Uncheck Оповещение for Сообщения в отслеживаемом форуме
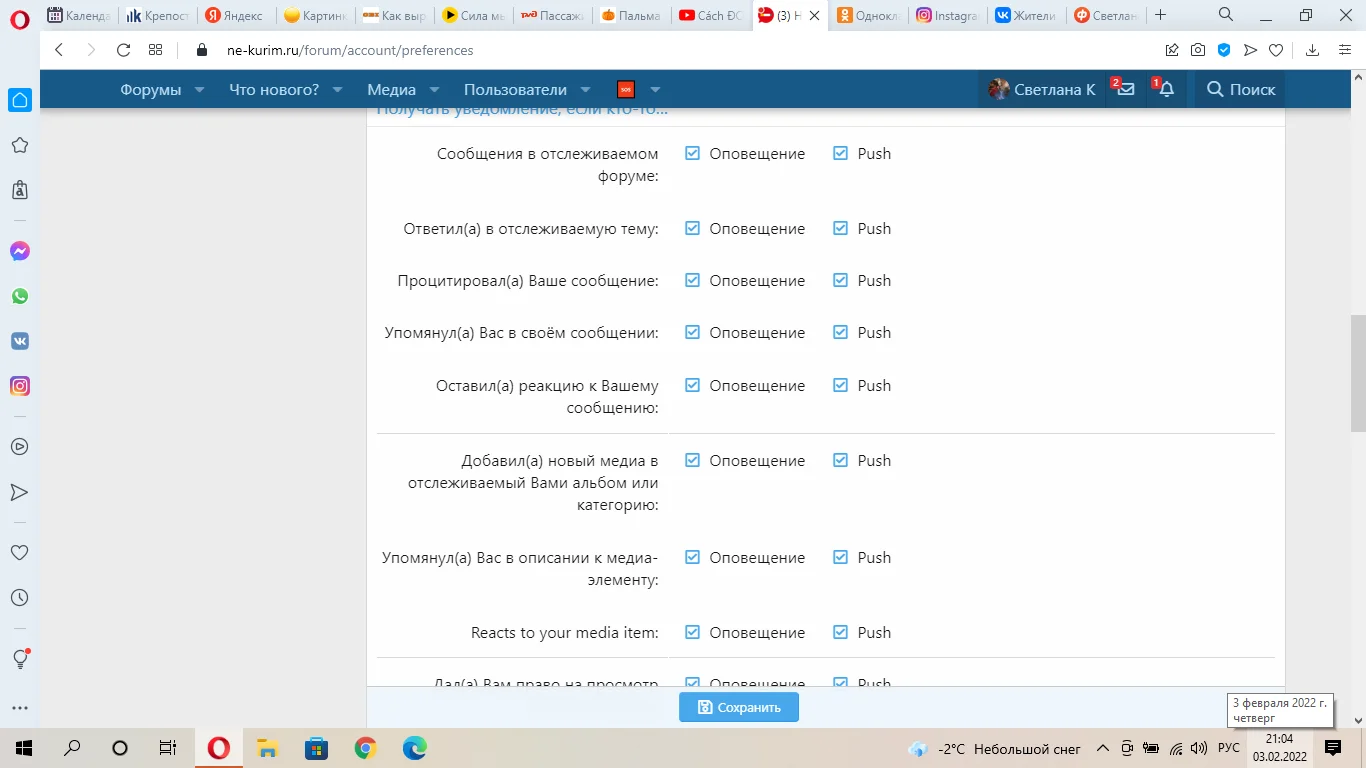The width and height of the screenshot is (1366, 768). [x=692, y=153]
